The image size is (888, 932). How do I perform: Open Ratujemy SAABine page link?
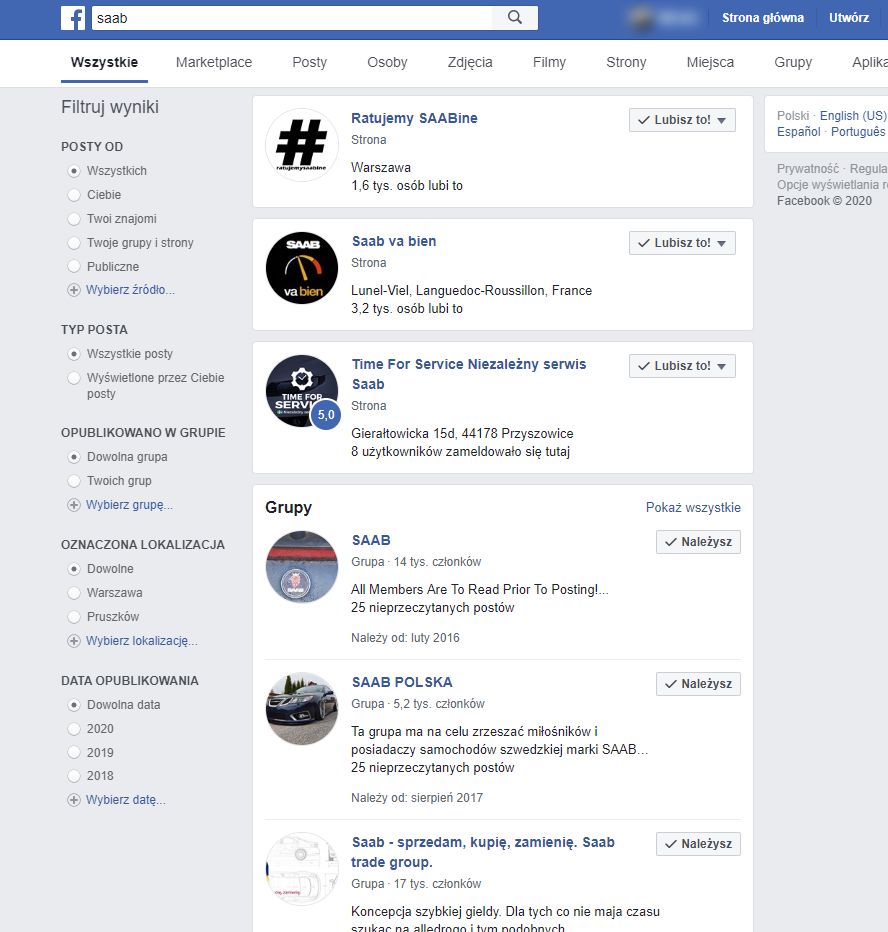click(x=414, y=118)
